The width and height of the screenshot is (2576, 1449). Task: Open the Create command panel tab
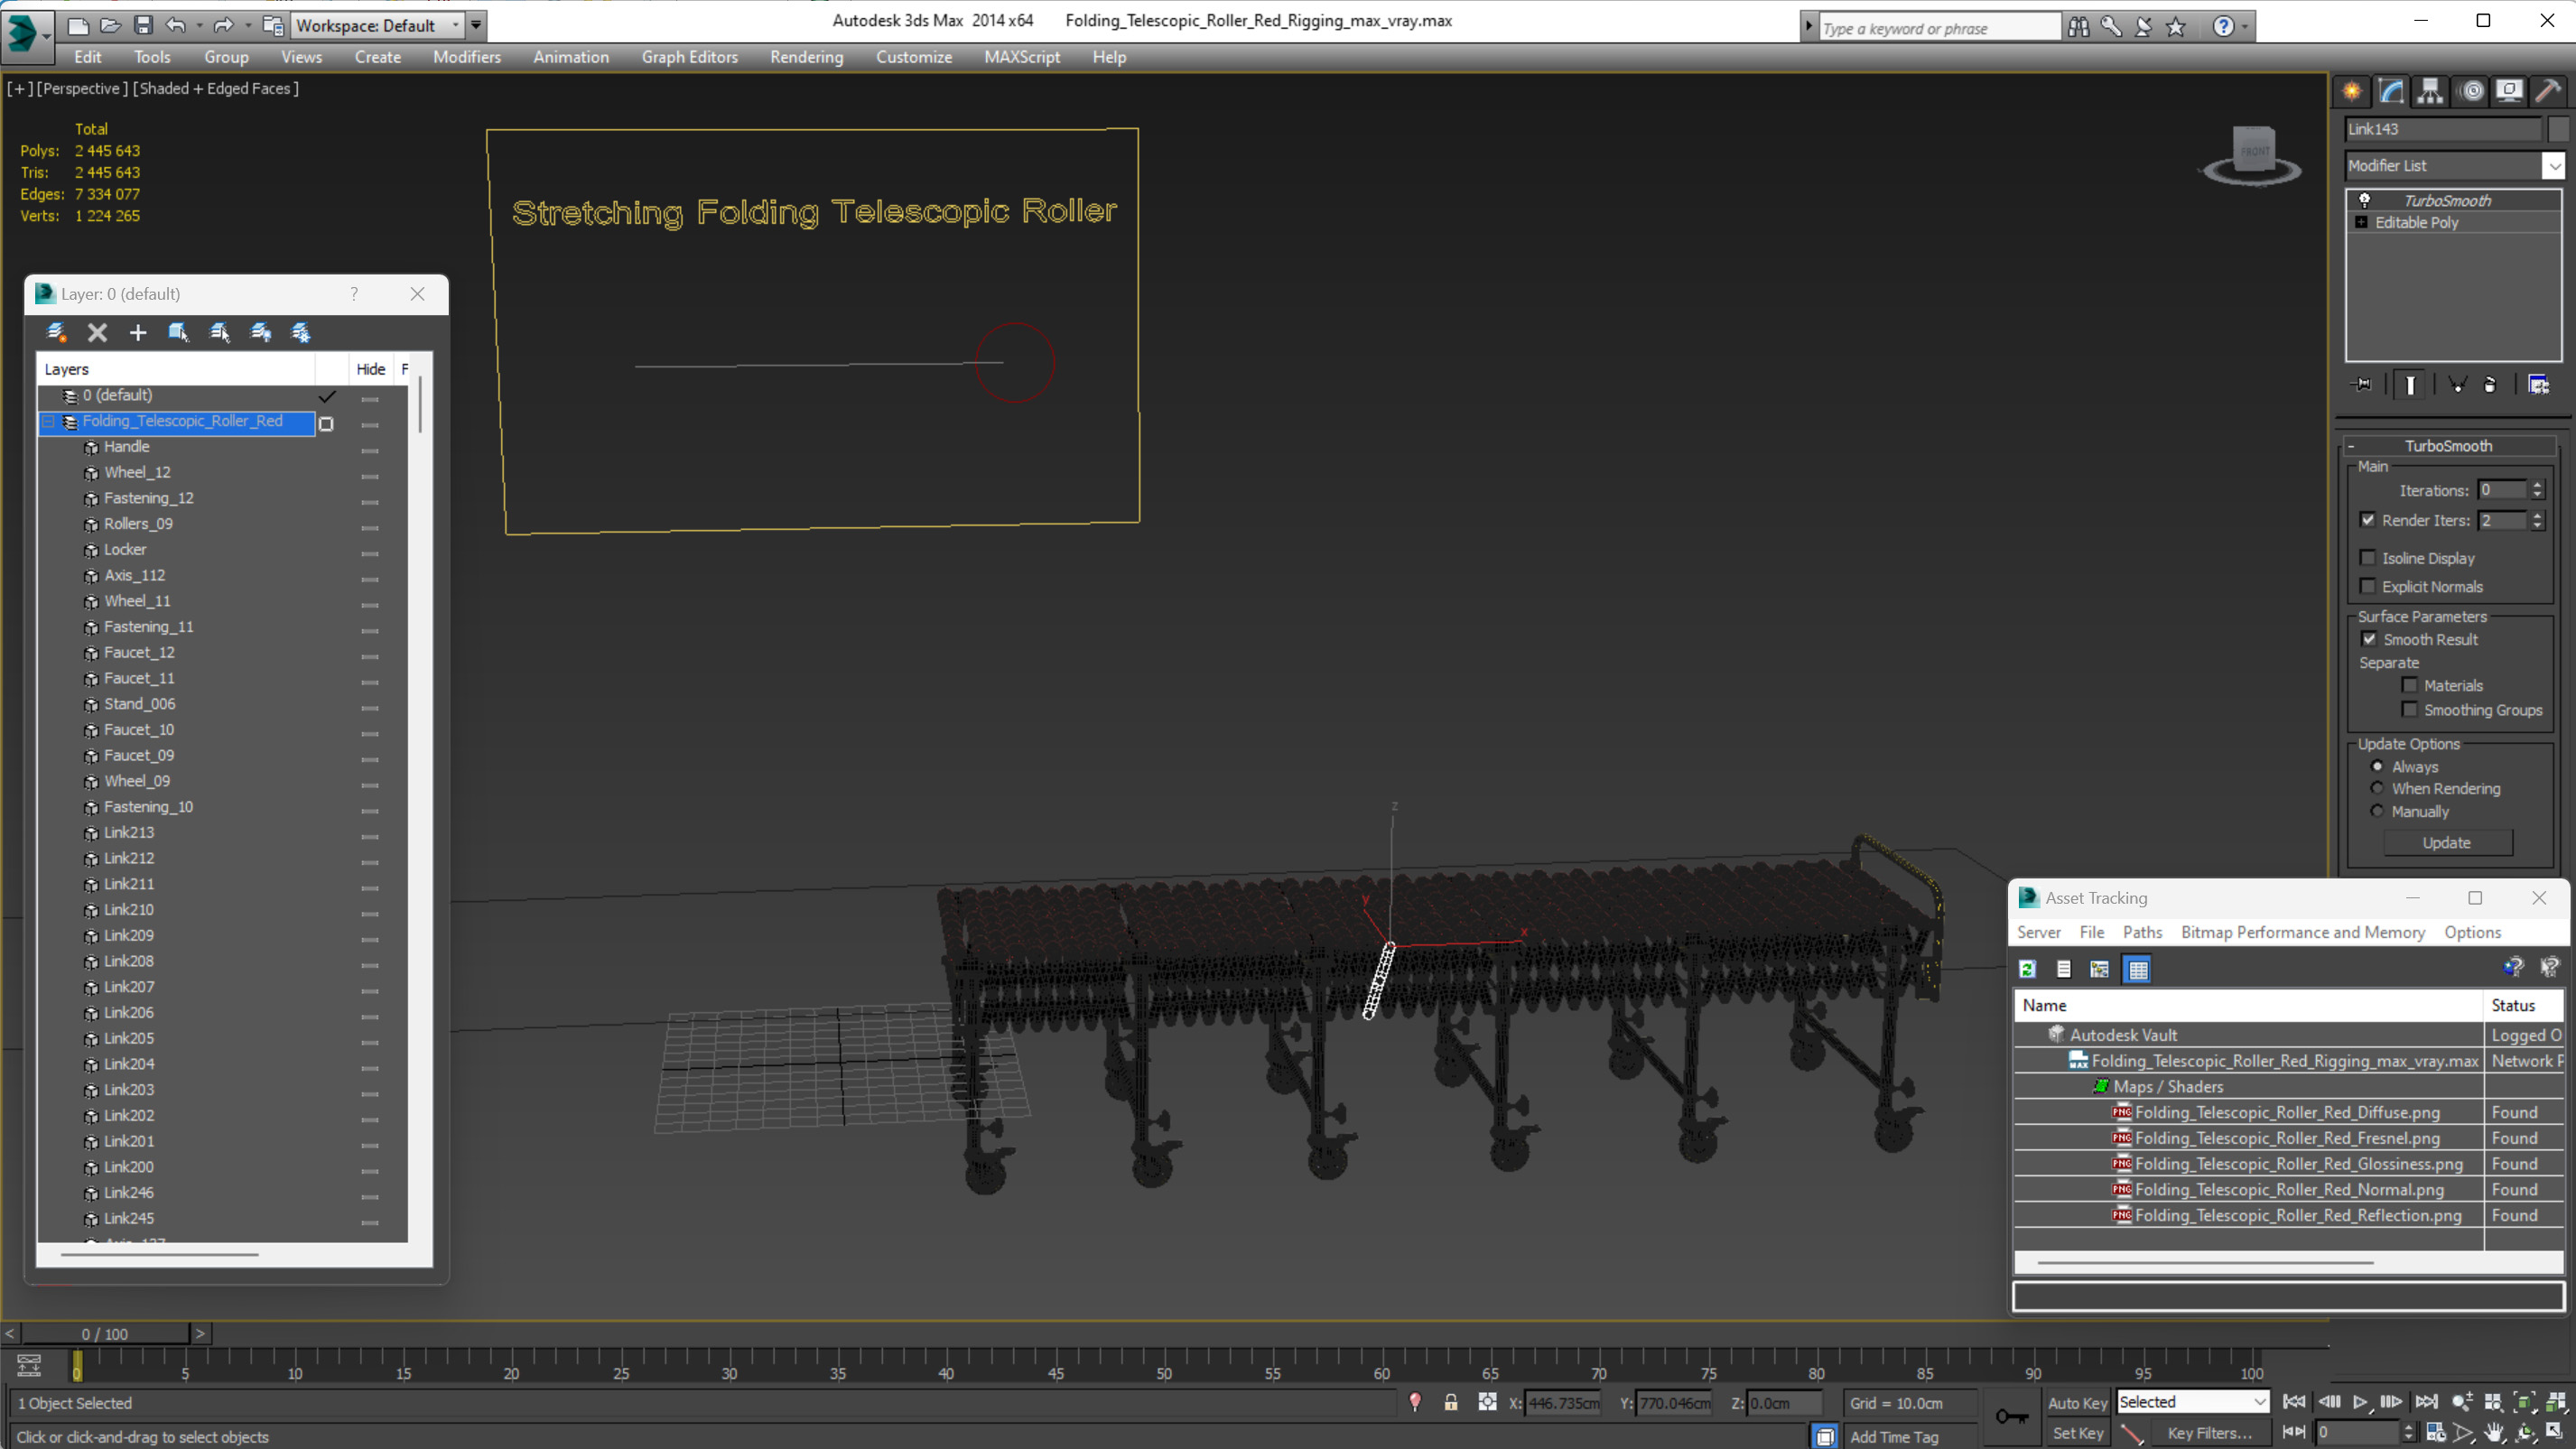(x=2352, y=91)
